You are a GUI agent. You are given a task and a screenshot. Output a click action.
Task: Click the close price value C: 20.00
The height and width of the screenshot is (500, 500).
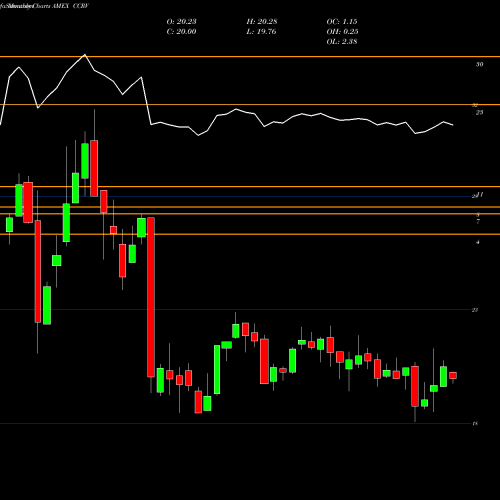(181, 31)
